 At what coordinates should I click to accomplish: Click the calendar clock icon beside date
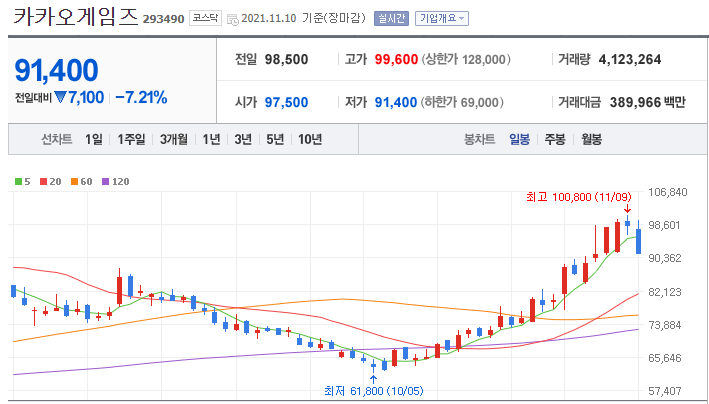coord(233,19)
